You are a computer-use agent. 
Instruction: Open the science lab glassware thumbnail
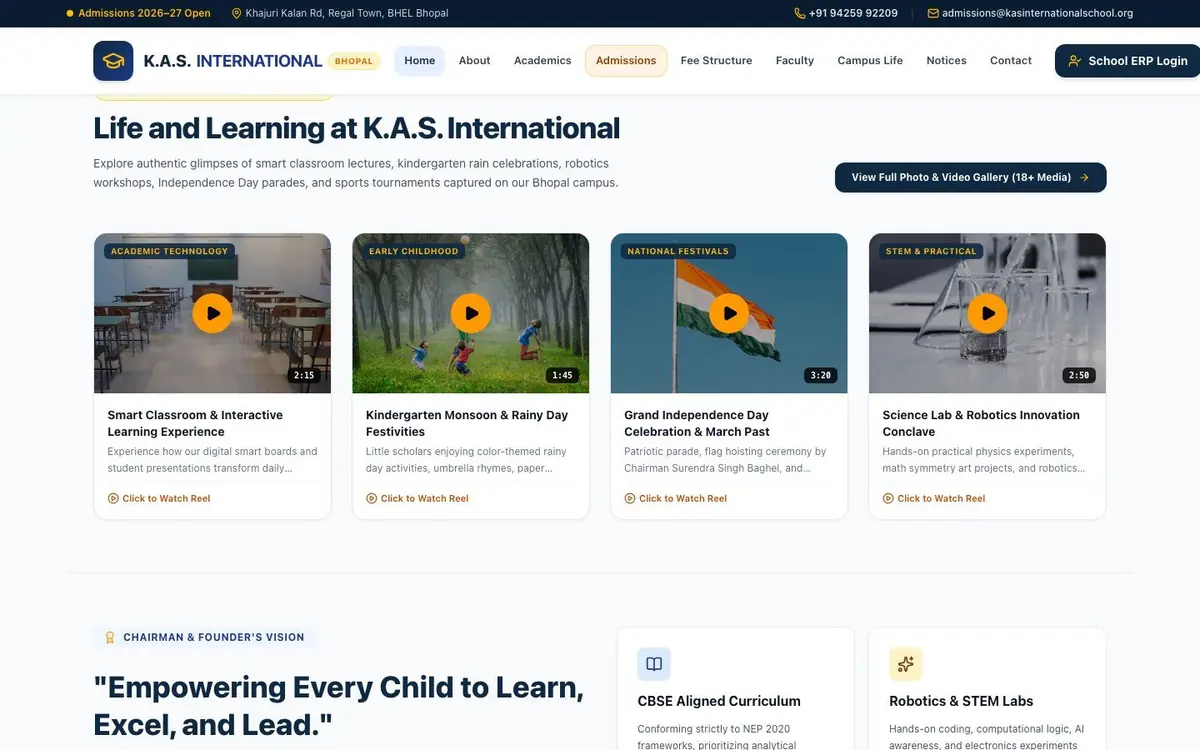point(988,313)
